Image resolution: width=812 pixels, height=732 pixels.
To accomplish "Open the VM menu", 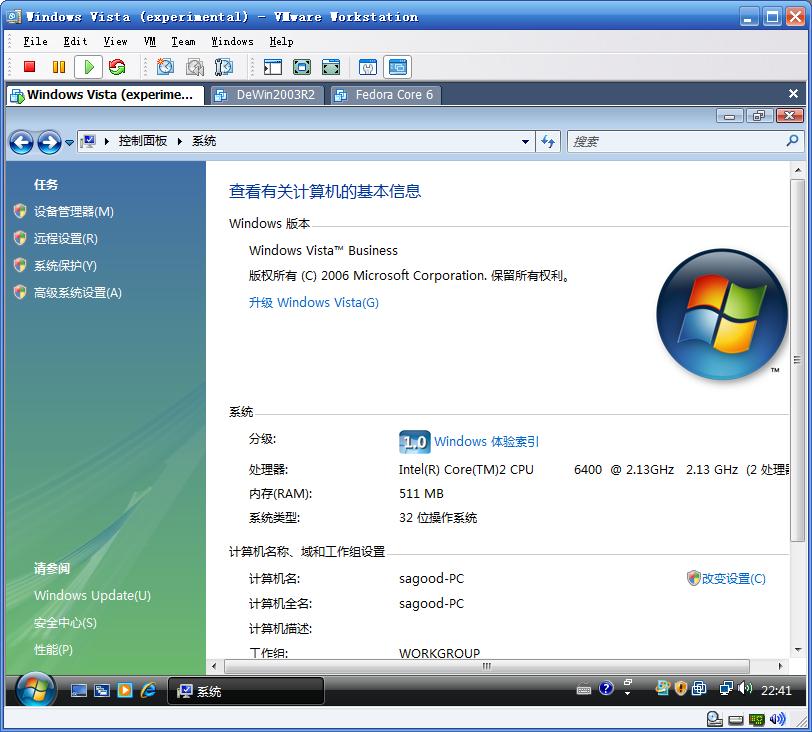I will 150,41.
